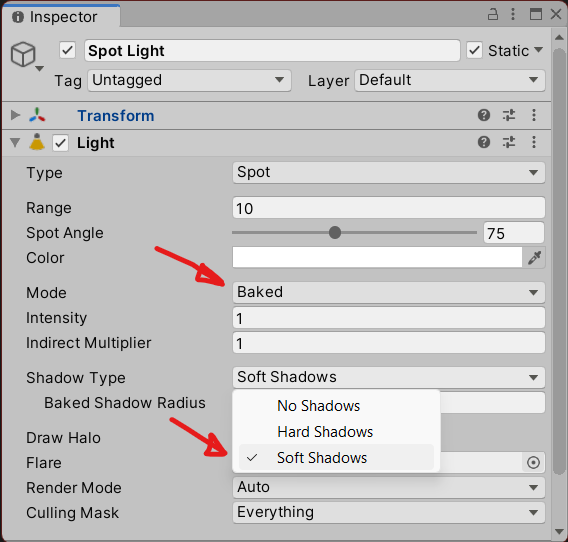Click the GameObject cube icon picker
The image size is (568, 542).
tap(24, 55)
